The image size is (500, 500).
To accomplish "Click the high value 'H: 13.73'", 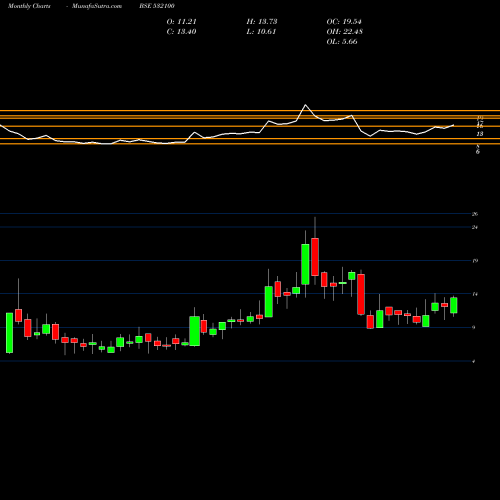I will 262,22.
